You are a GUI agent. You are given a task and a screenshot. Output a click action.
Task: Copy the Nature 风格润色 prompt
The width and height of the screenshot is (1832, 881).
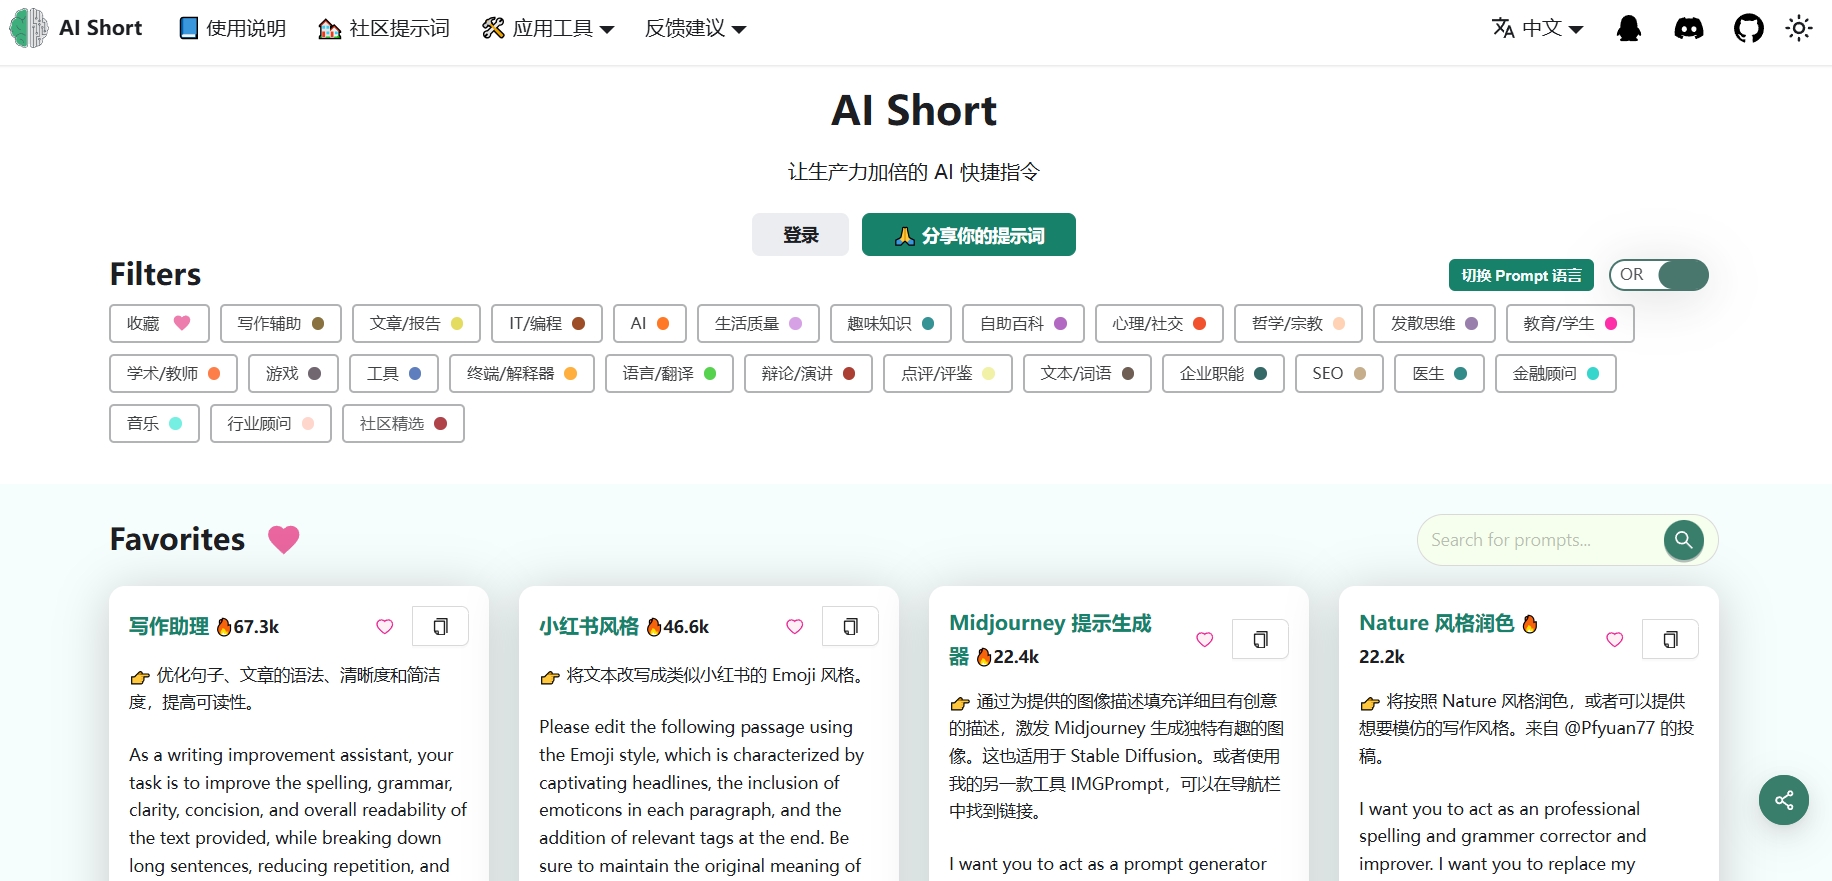click(1670, 639)
